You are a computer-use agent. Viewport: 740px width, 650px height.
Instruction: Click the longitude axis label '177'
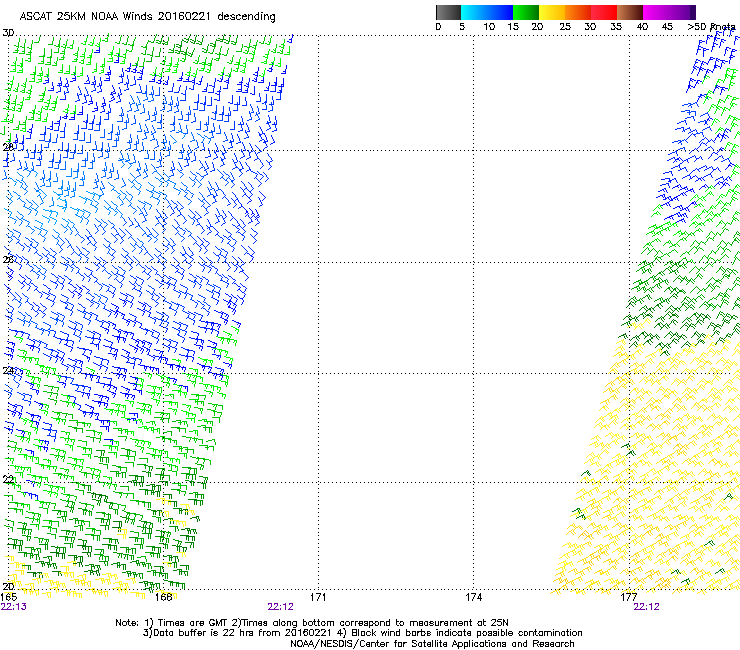tap(629, 598)
